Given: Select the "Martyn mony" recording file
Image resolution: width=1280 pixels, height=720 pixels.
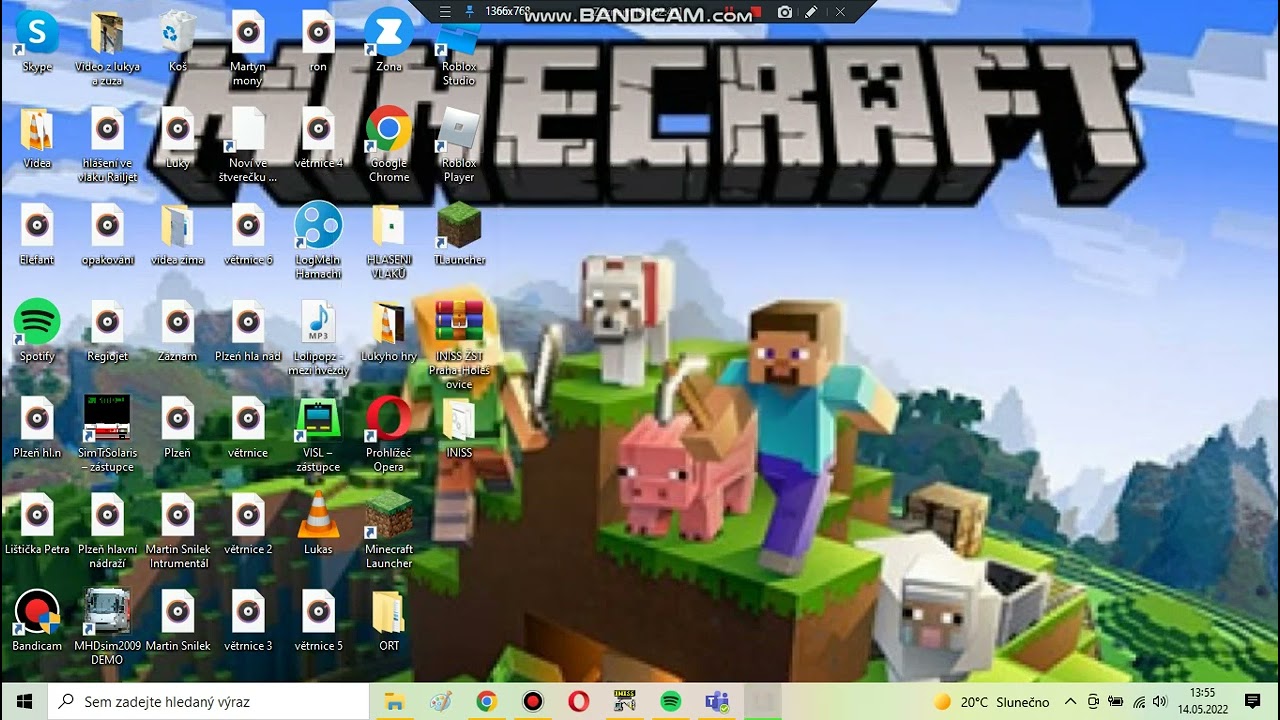Looking at the screenshot, I should 247,48.
